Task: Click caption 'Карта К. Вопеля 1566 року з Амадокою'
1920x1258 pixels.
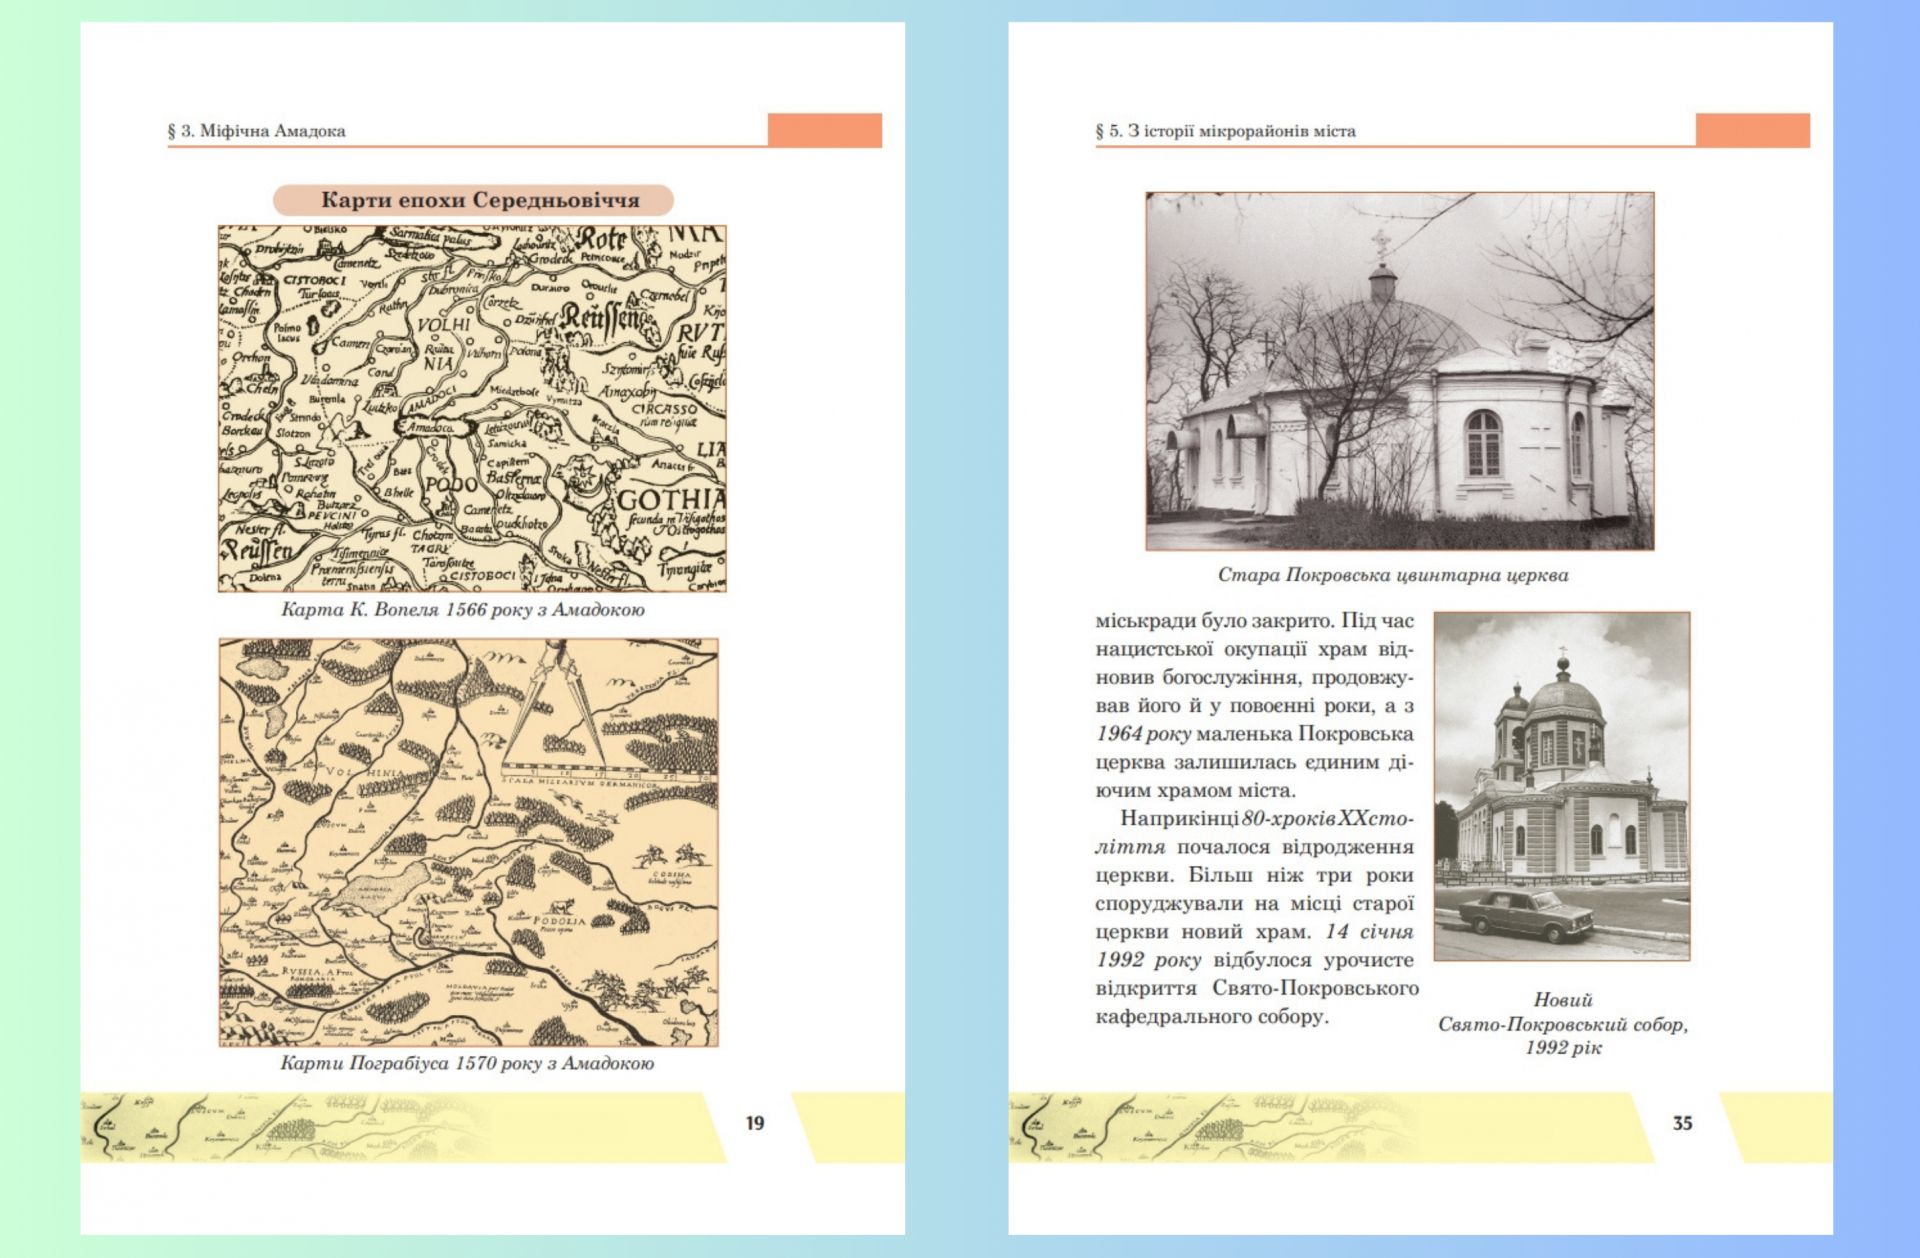Action: coord(463,610)
